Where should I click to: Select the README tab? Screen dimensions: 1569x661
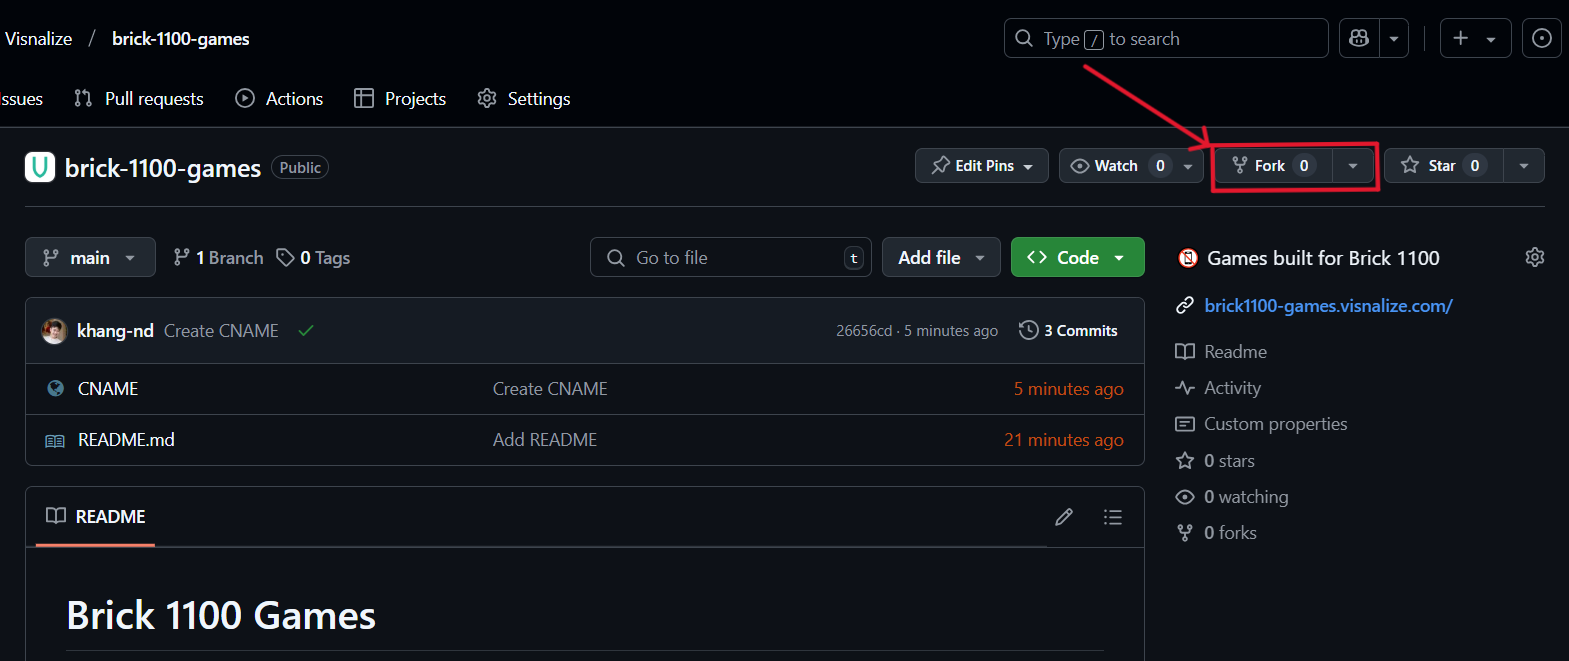[96, 516]
